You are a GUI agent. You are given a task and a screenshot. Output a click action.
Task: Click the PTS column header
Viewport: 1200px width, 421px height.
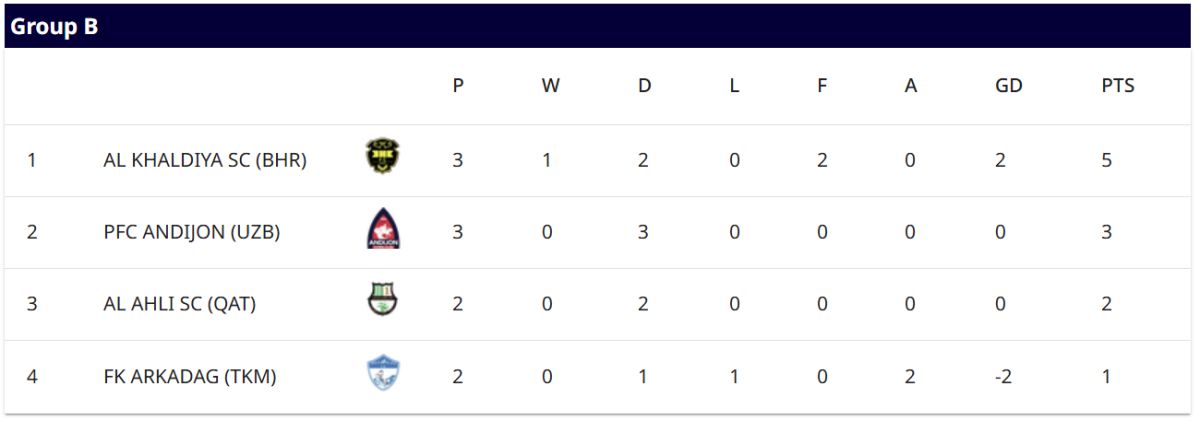tap(1117, 86)
